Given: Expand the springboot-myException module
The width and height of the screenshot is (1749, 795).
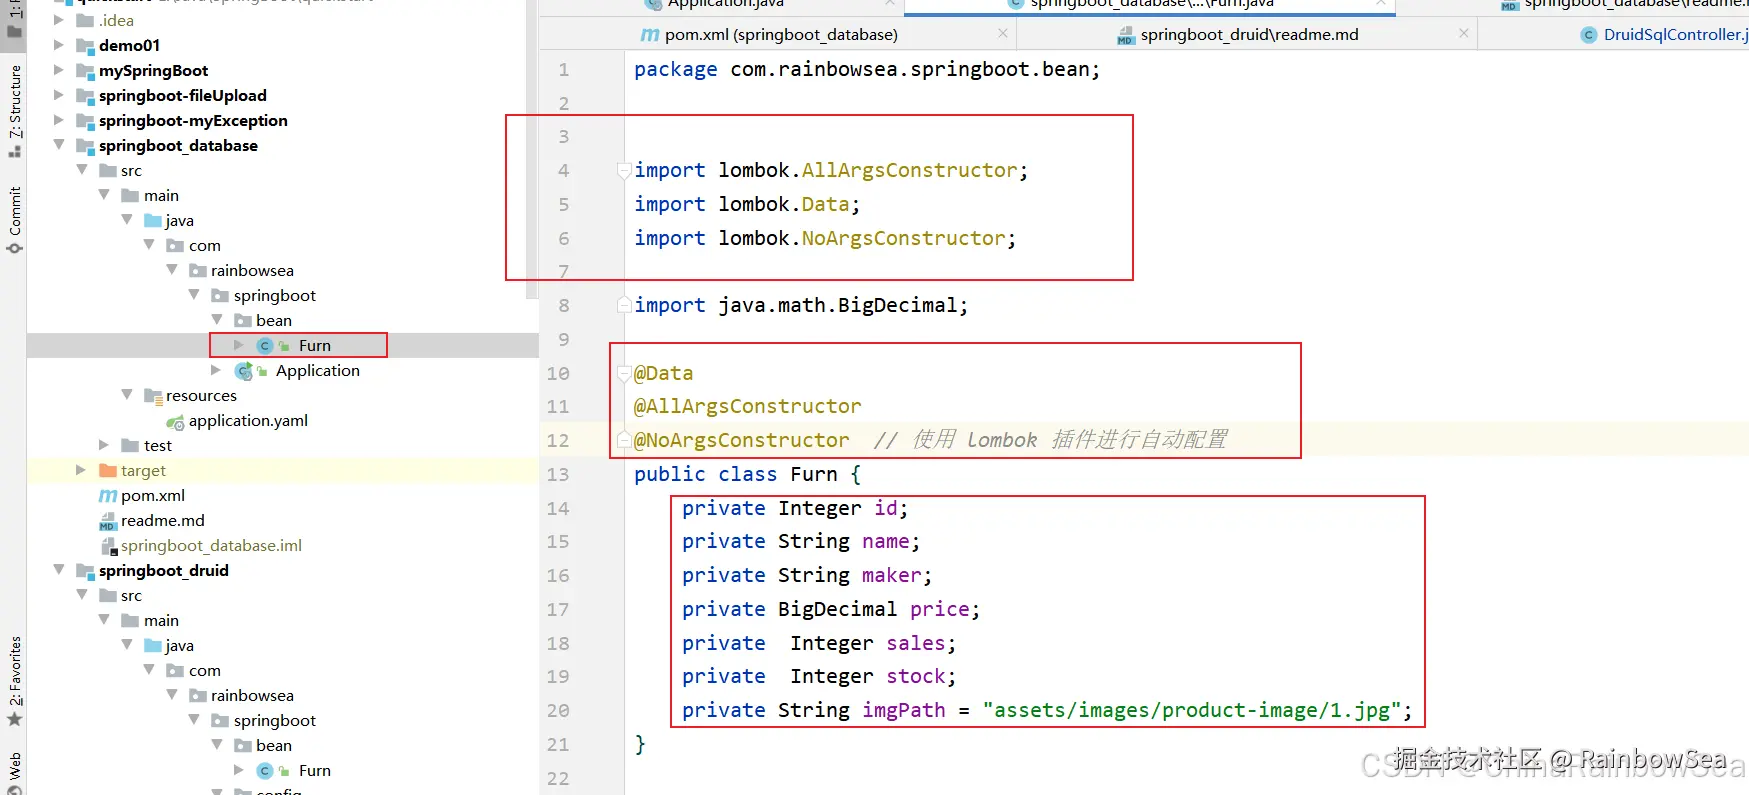Looking at the screenshot, I should (58, 120).
